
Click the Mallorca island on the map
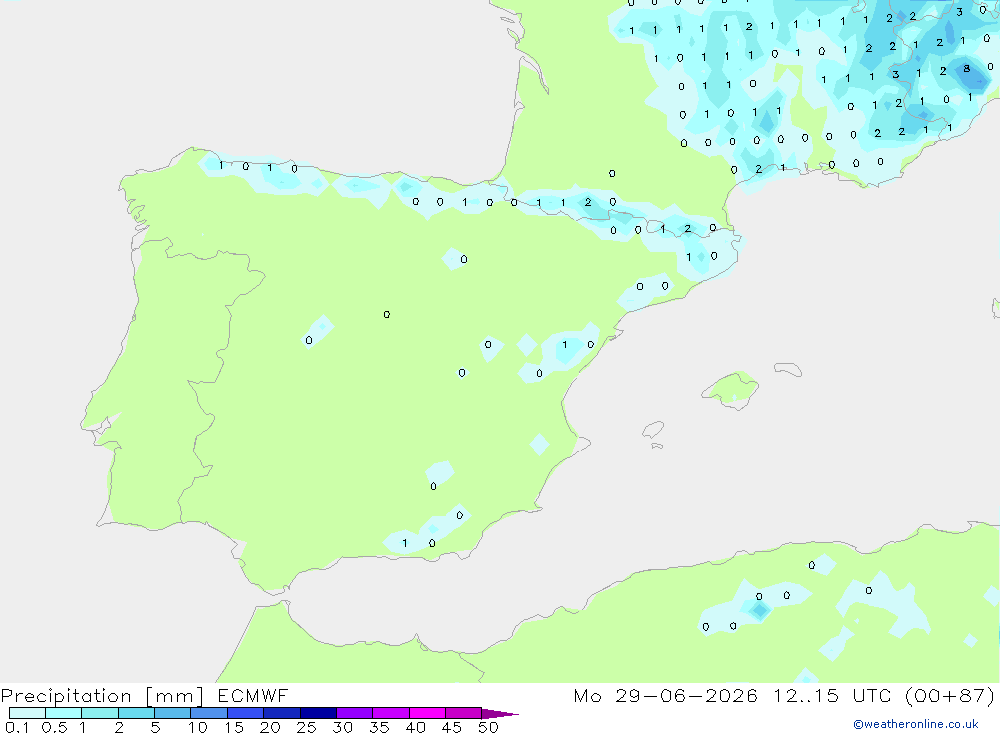pyautogui.click(x=730, y=389)
